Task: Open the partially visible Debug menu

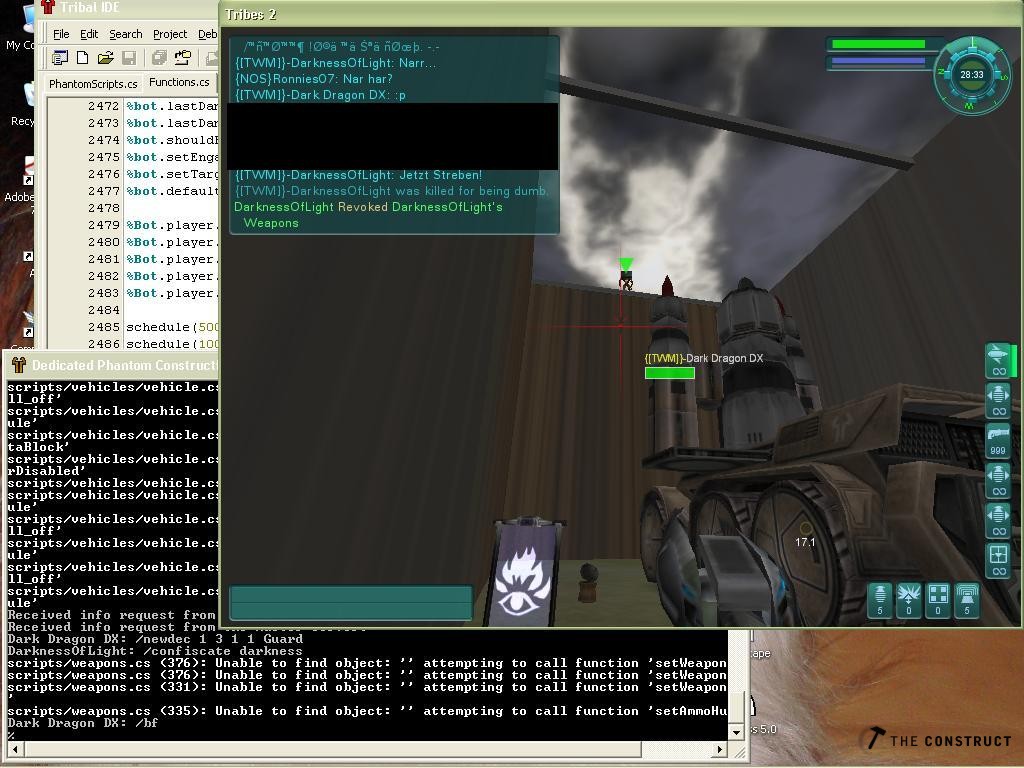Action: (x=207, y=34)
